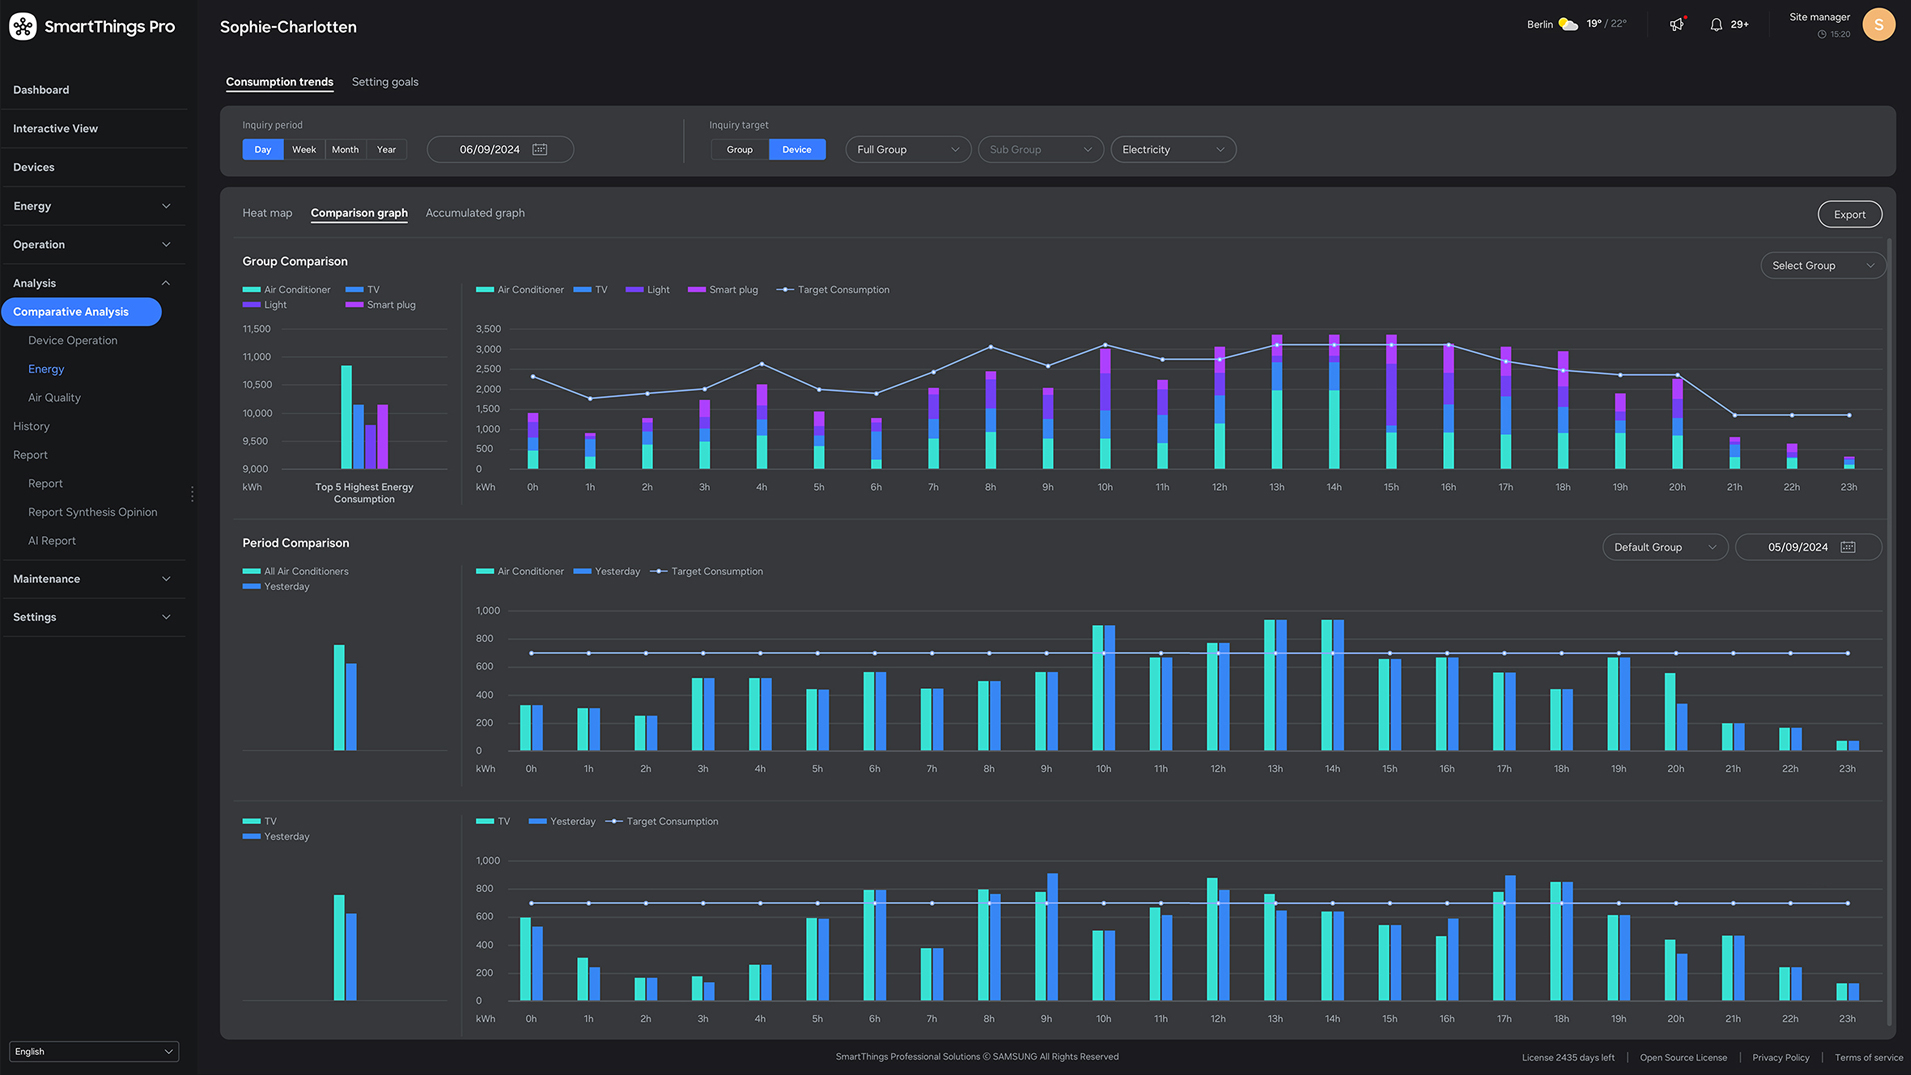Viewport: 1911px width, 1075px height.
Task: Click the vertical scrollbar of graph panel
Action: pyautogui.click(x=1889, y=630)
